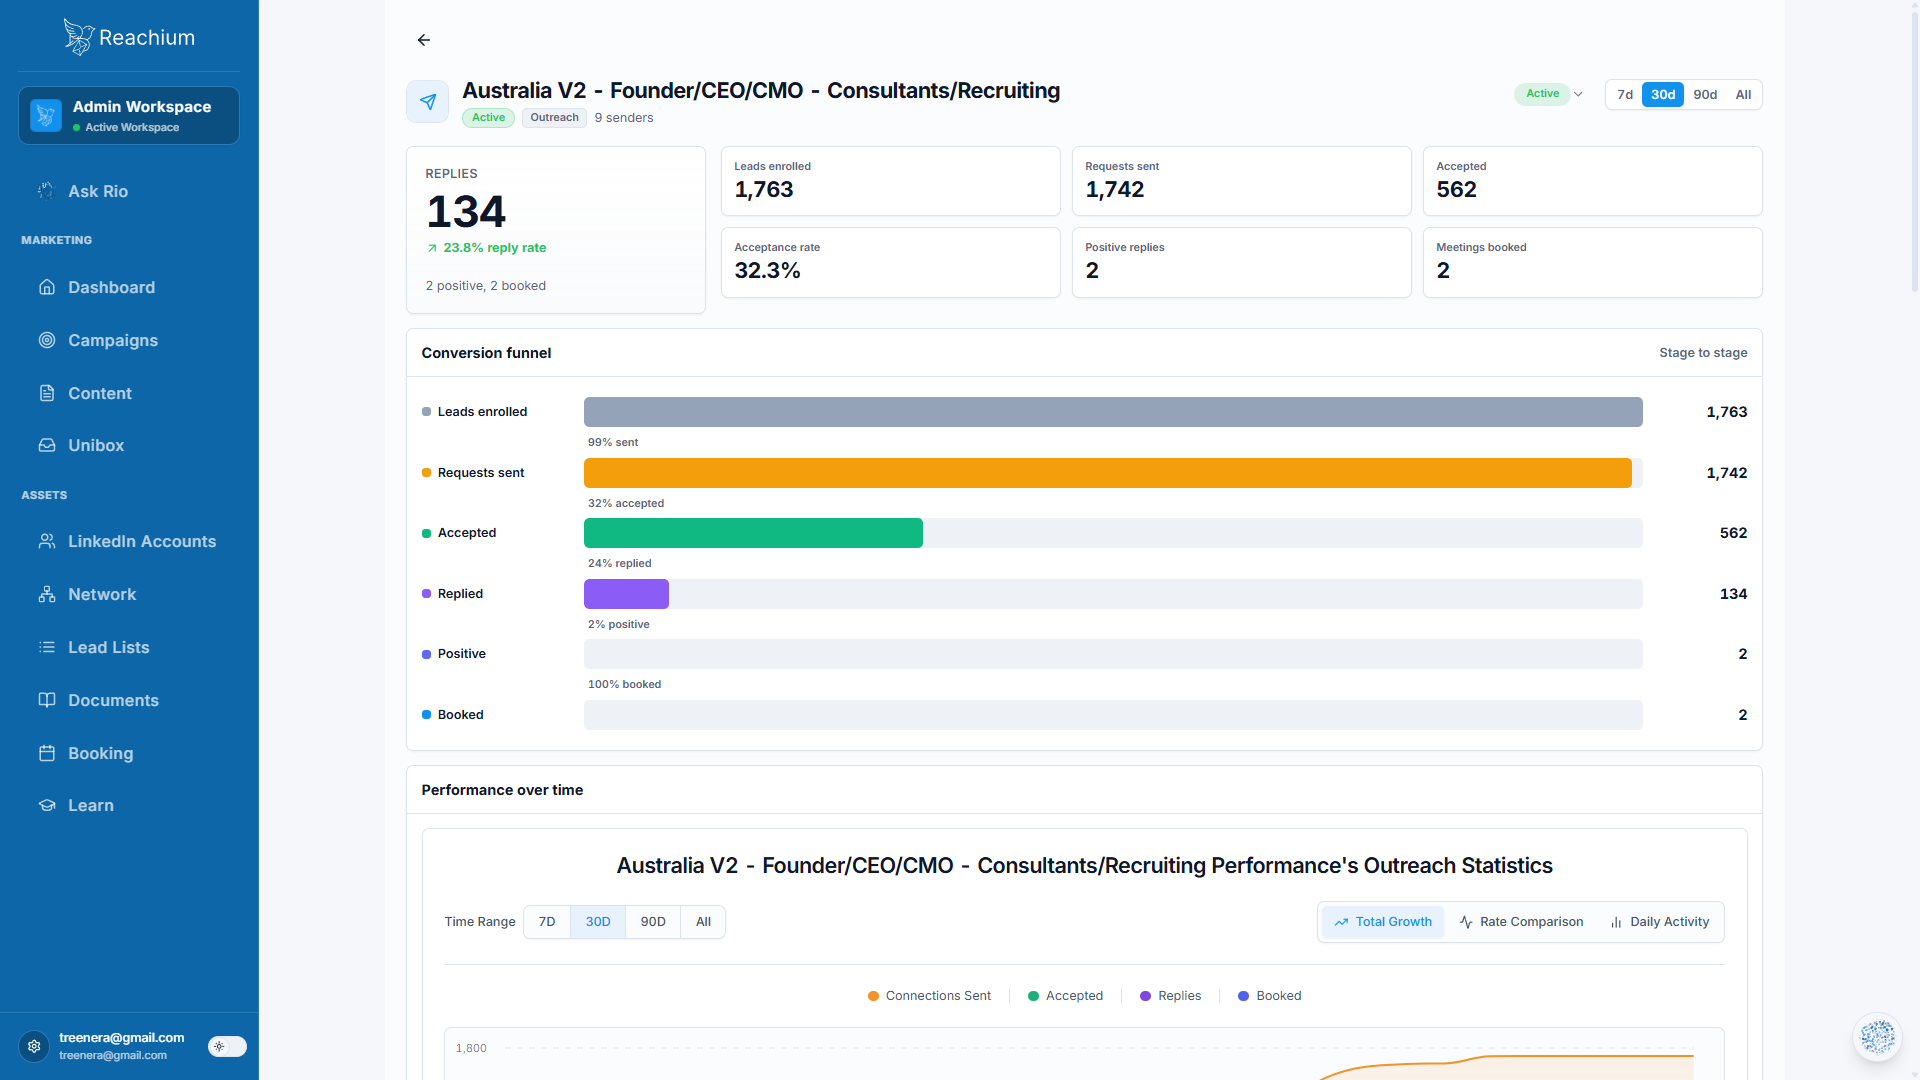Switch to Rate Comparison chart tab
1920x1080 pixels.
tap(1521, 922)
